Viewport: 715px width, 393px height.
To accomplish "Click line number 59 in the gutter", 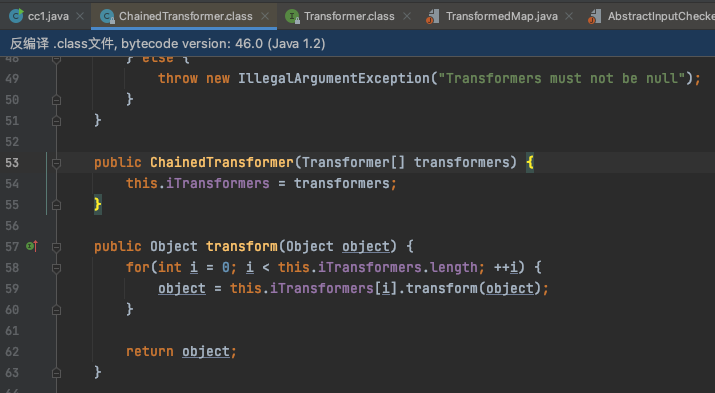I will pos(12,289).
